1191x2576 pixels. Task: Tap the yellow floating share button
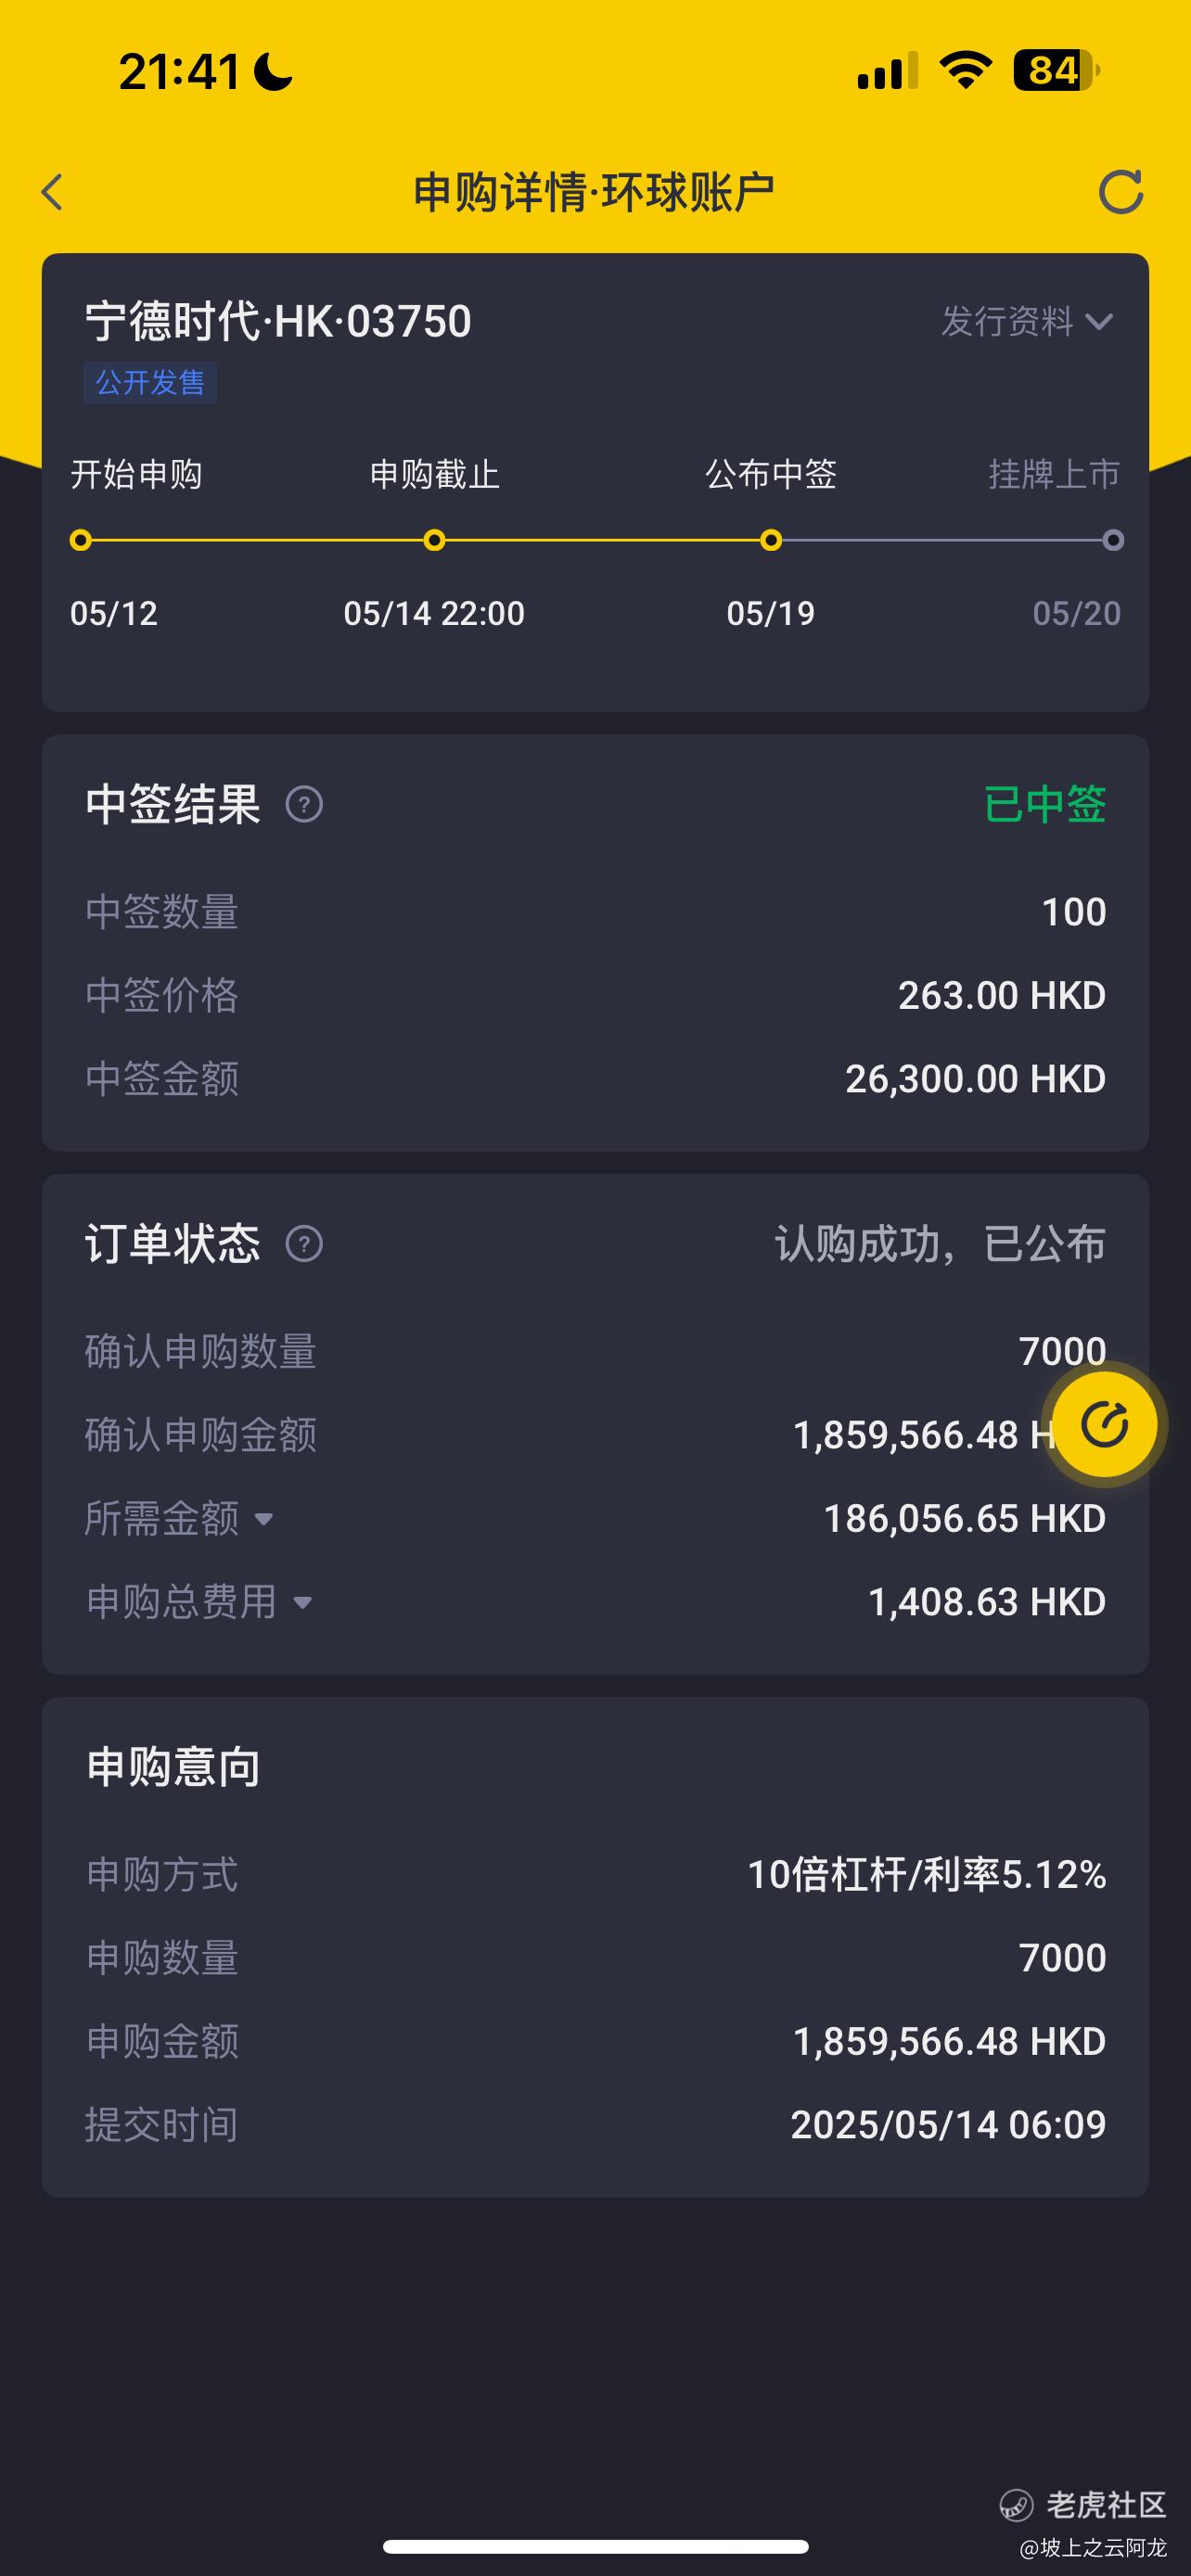1105,1424
